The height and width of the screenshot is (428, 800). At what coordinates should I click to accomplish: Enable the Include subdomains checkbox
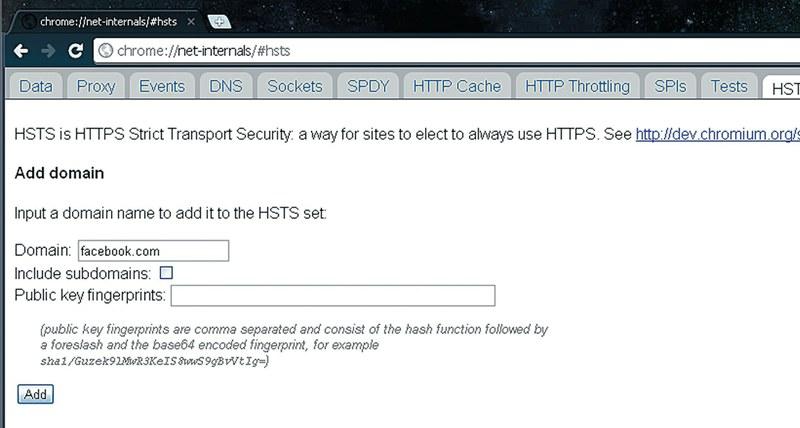[167, 272]
